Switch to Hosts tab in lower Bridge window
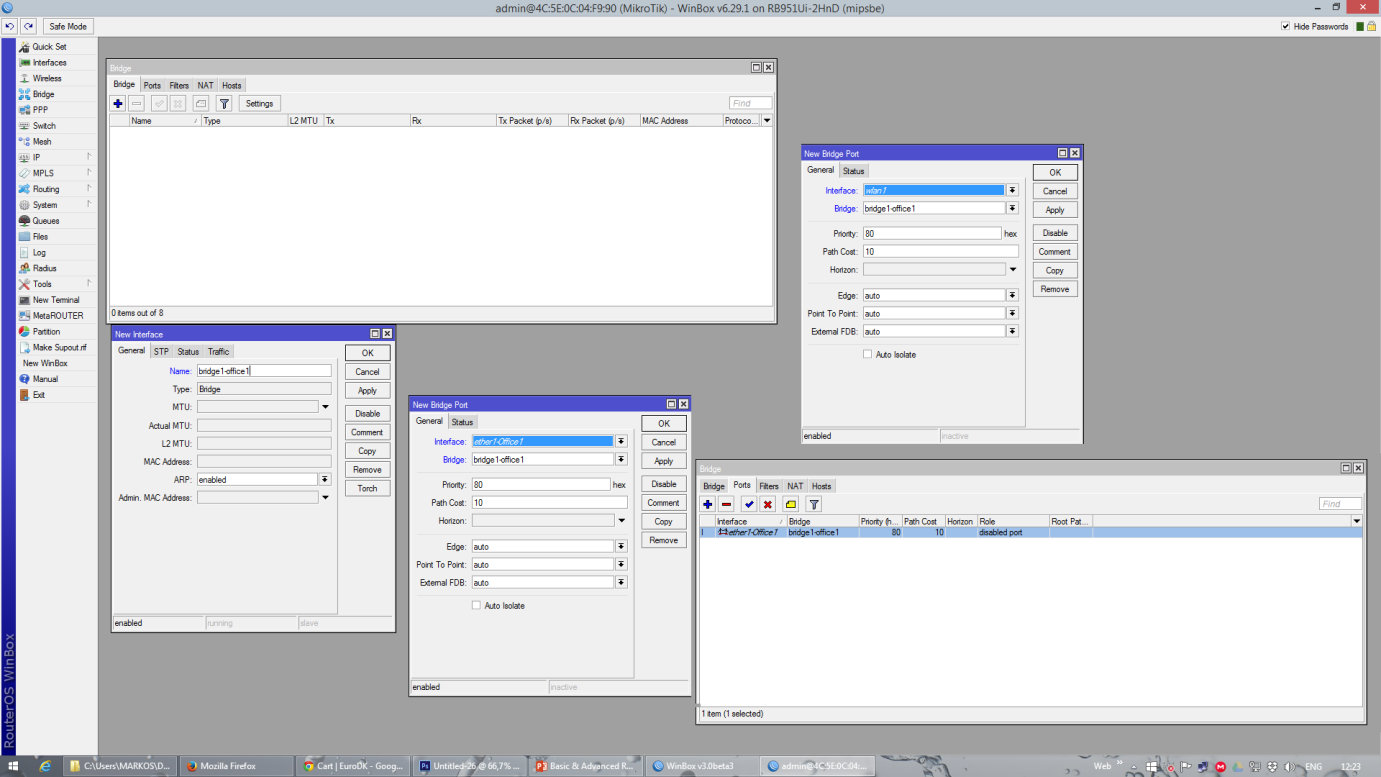 (x=821, y=486)
